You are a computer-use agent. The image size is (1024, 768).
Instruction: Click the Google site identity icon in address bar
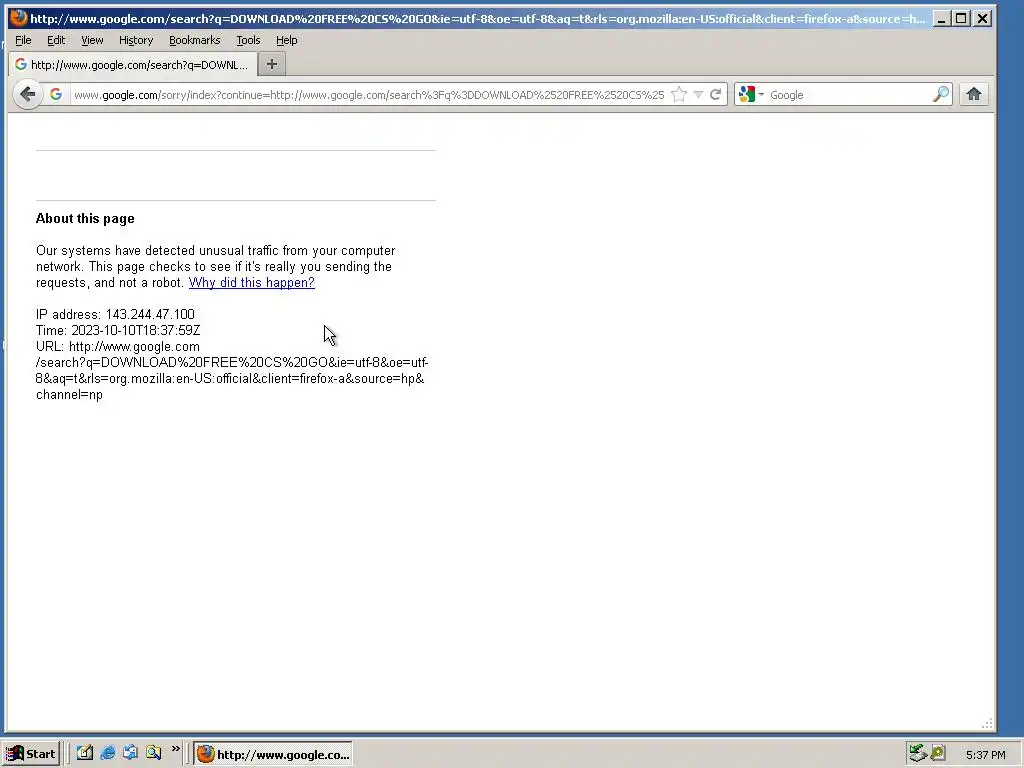click(56, 95)
